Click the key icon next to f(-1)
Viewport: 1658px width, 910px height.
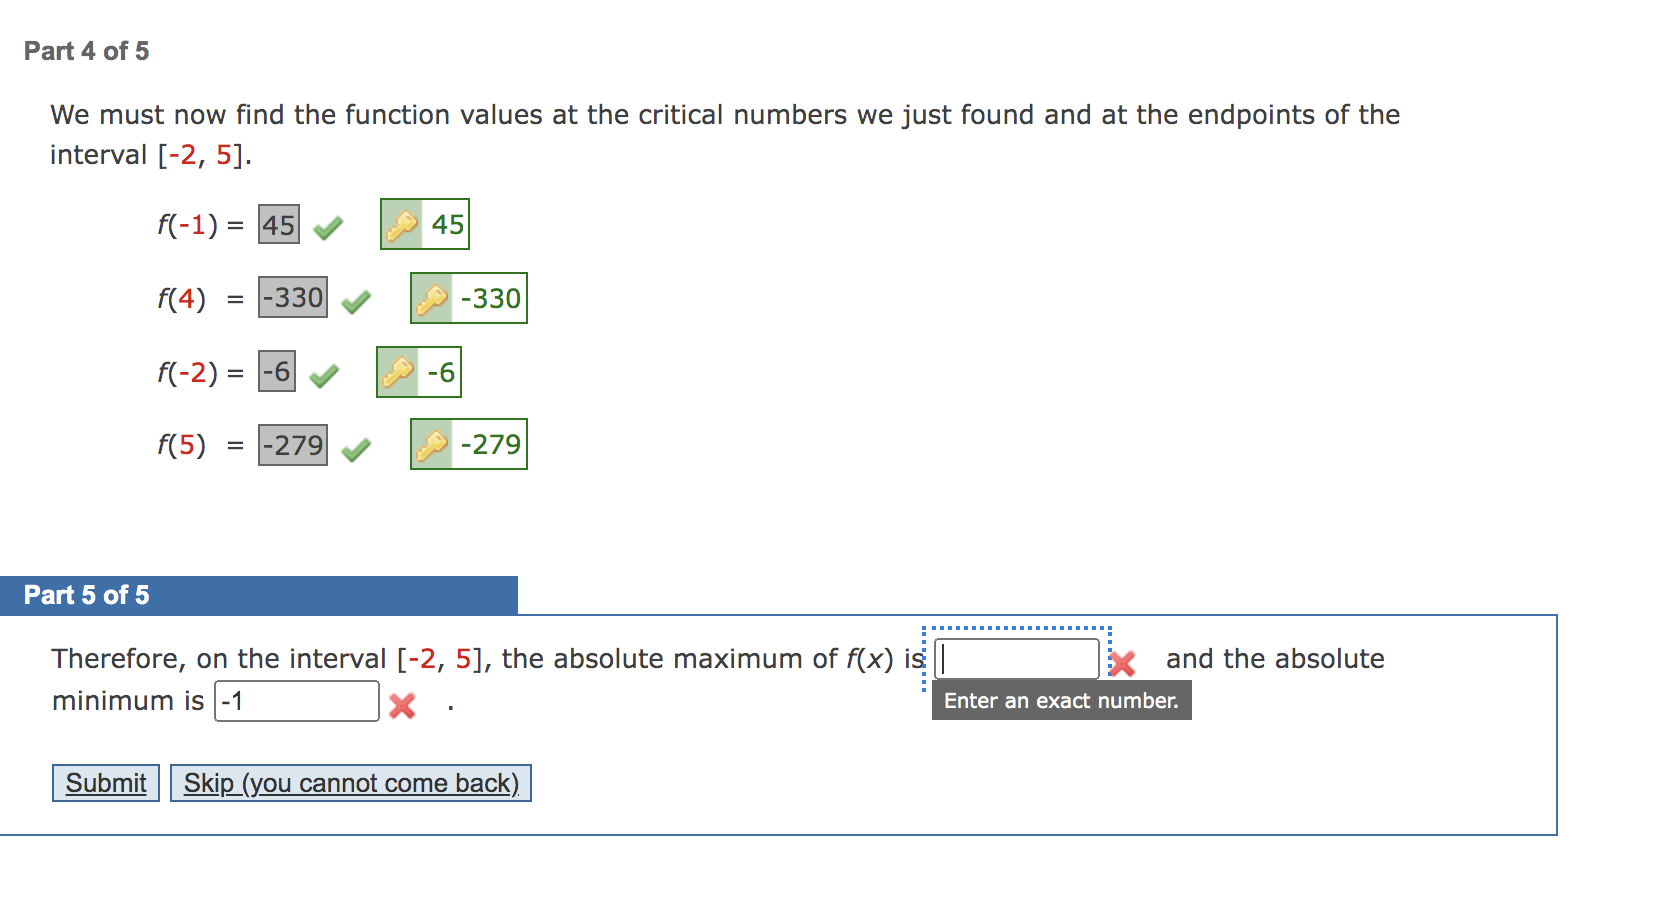(x=400, y=224)
